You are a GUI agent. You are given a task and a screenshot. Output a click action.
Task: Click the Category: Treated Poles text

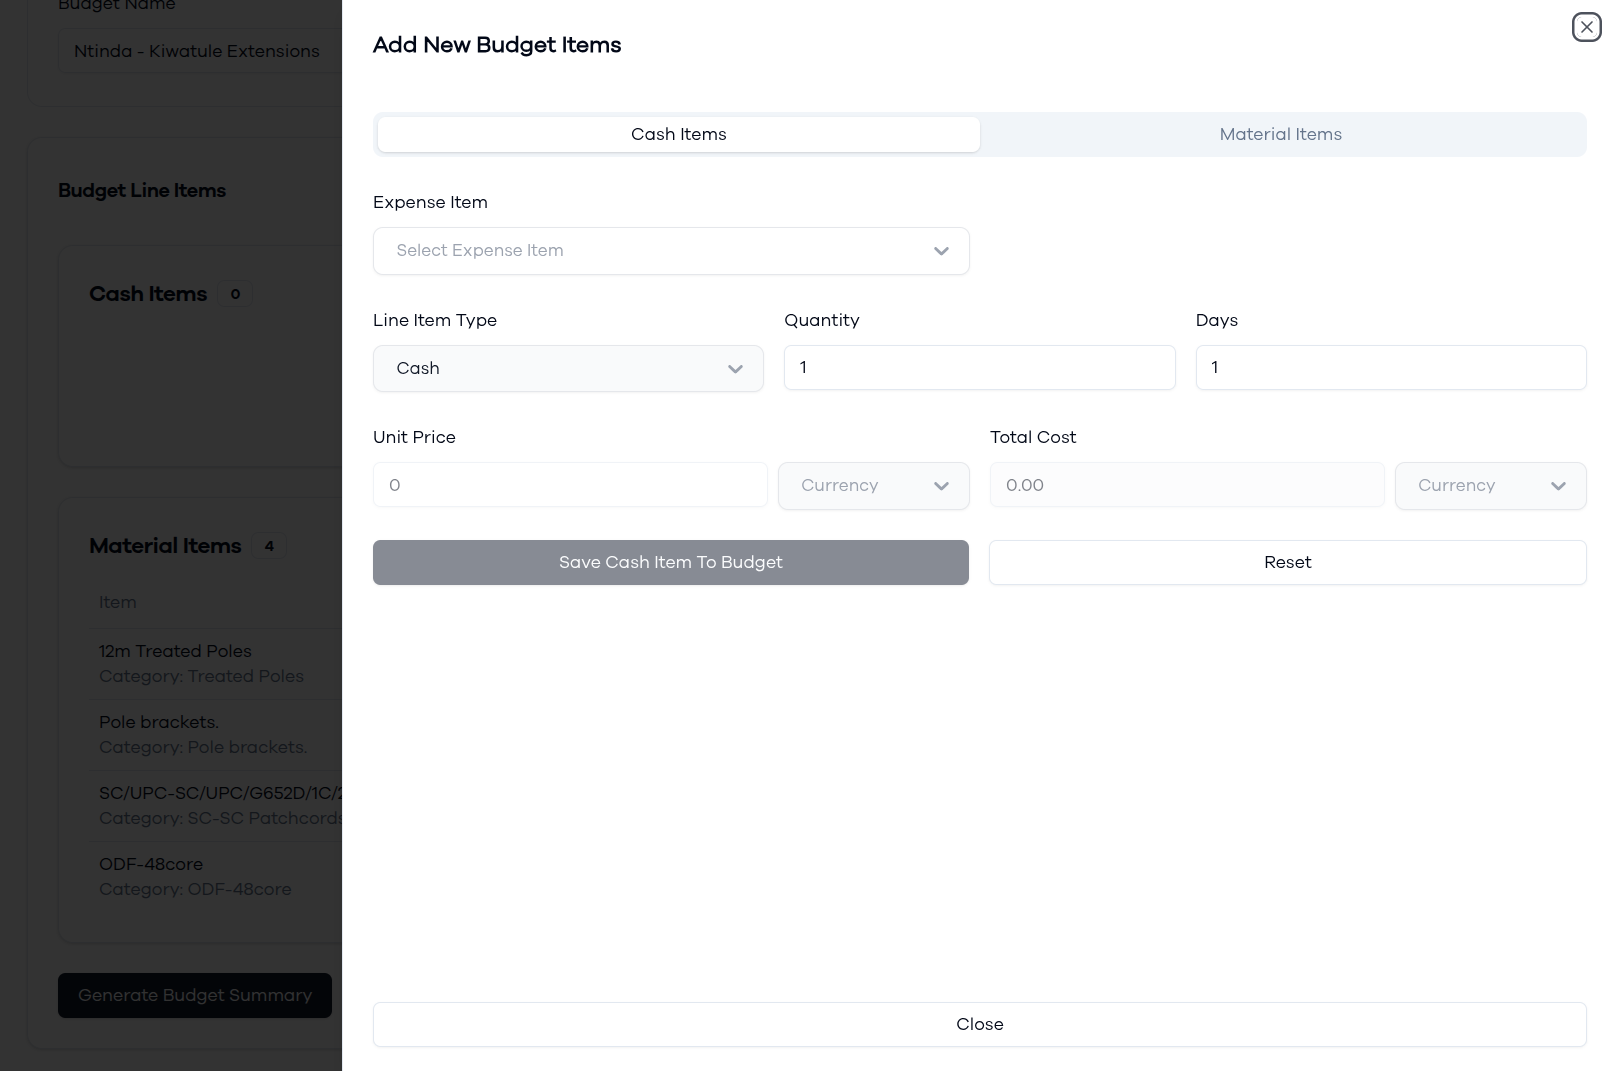pyautogui.click(x=201, y=676)
